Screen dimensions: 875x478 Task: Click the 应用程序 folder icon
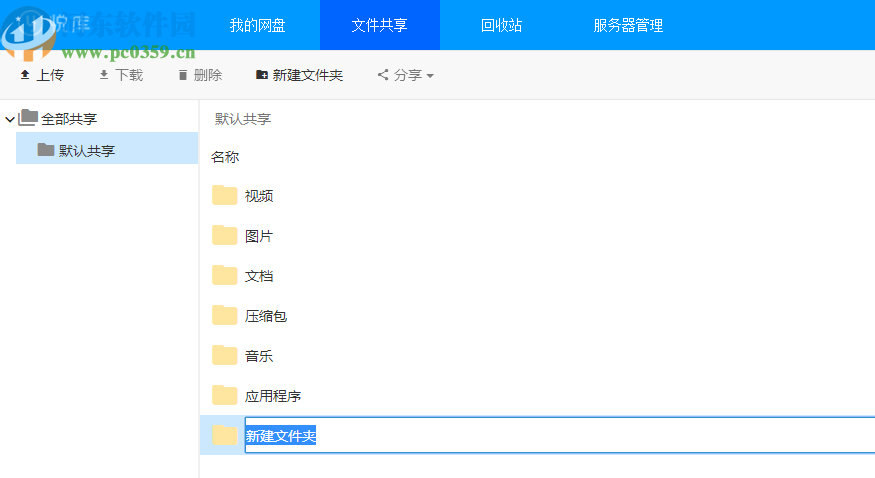(x=225, y=395)
